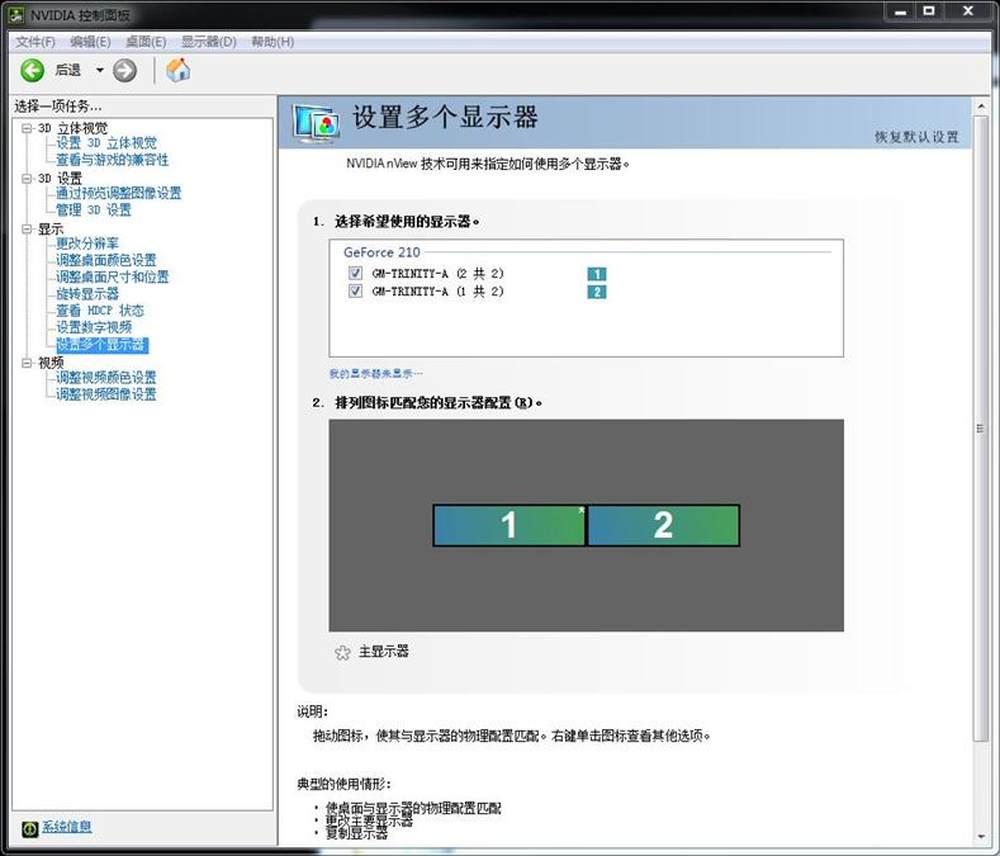Select display 2 in arrangement diagram
The height and width of the screenshot is (856, 1000).
663,526
